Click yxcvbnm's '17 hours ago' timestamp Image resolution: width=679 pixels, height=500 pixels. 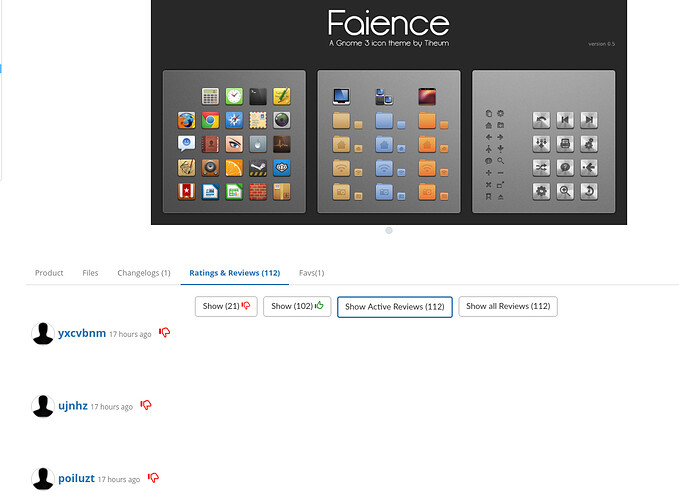130,334
